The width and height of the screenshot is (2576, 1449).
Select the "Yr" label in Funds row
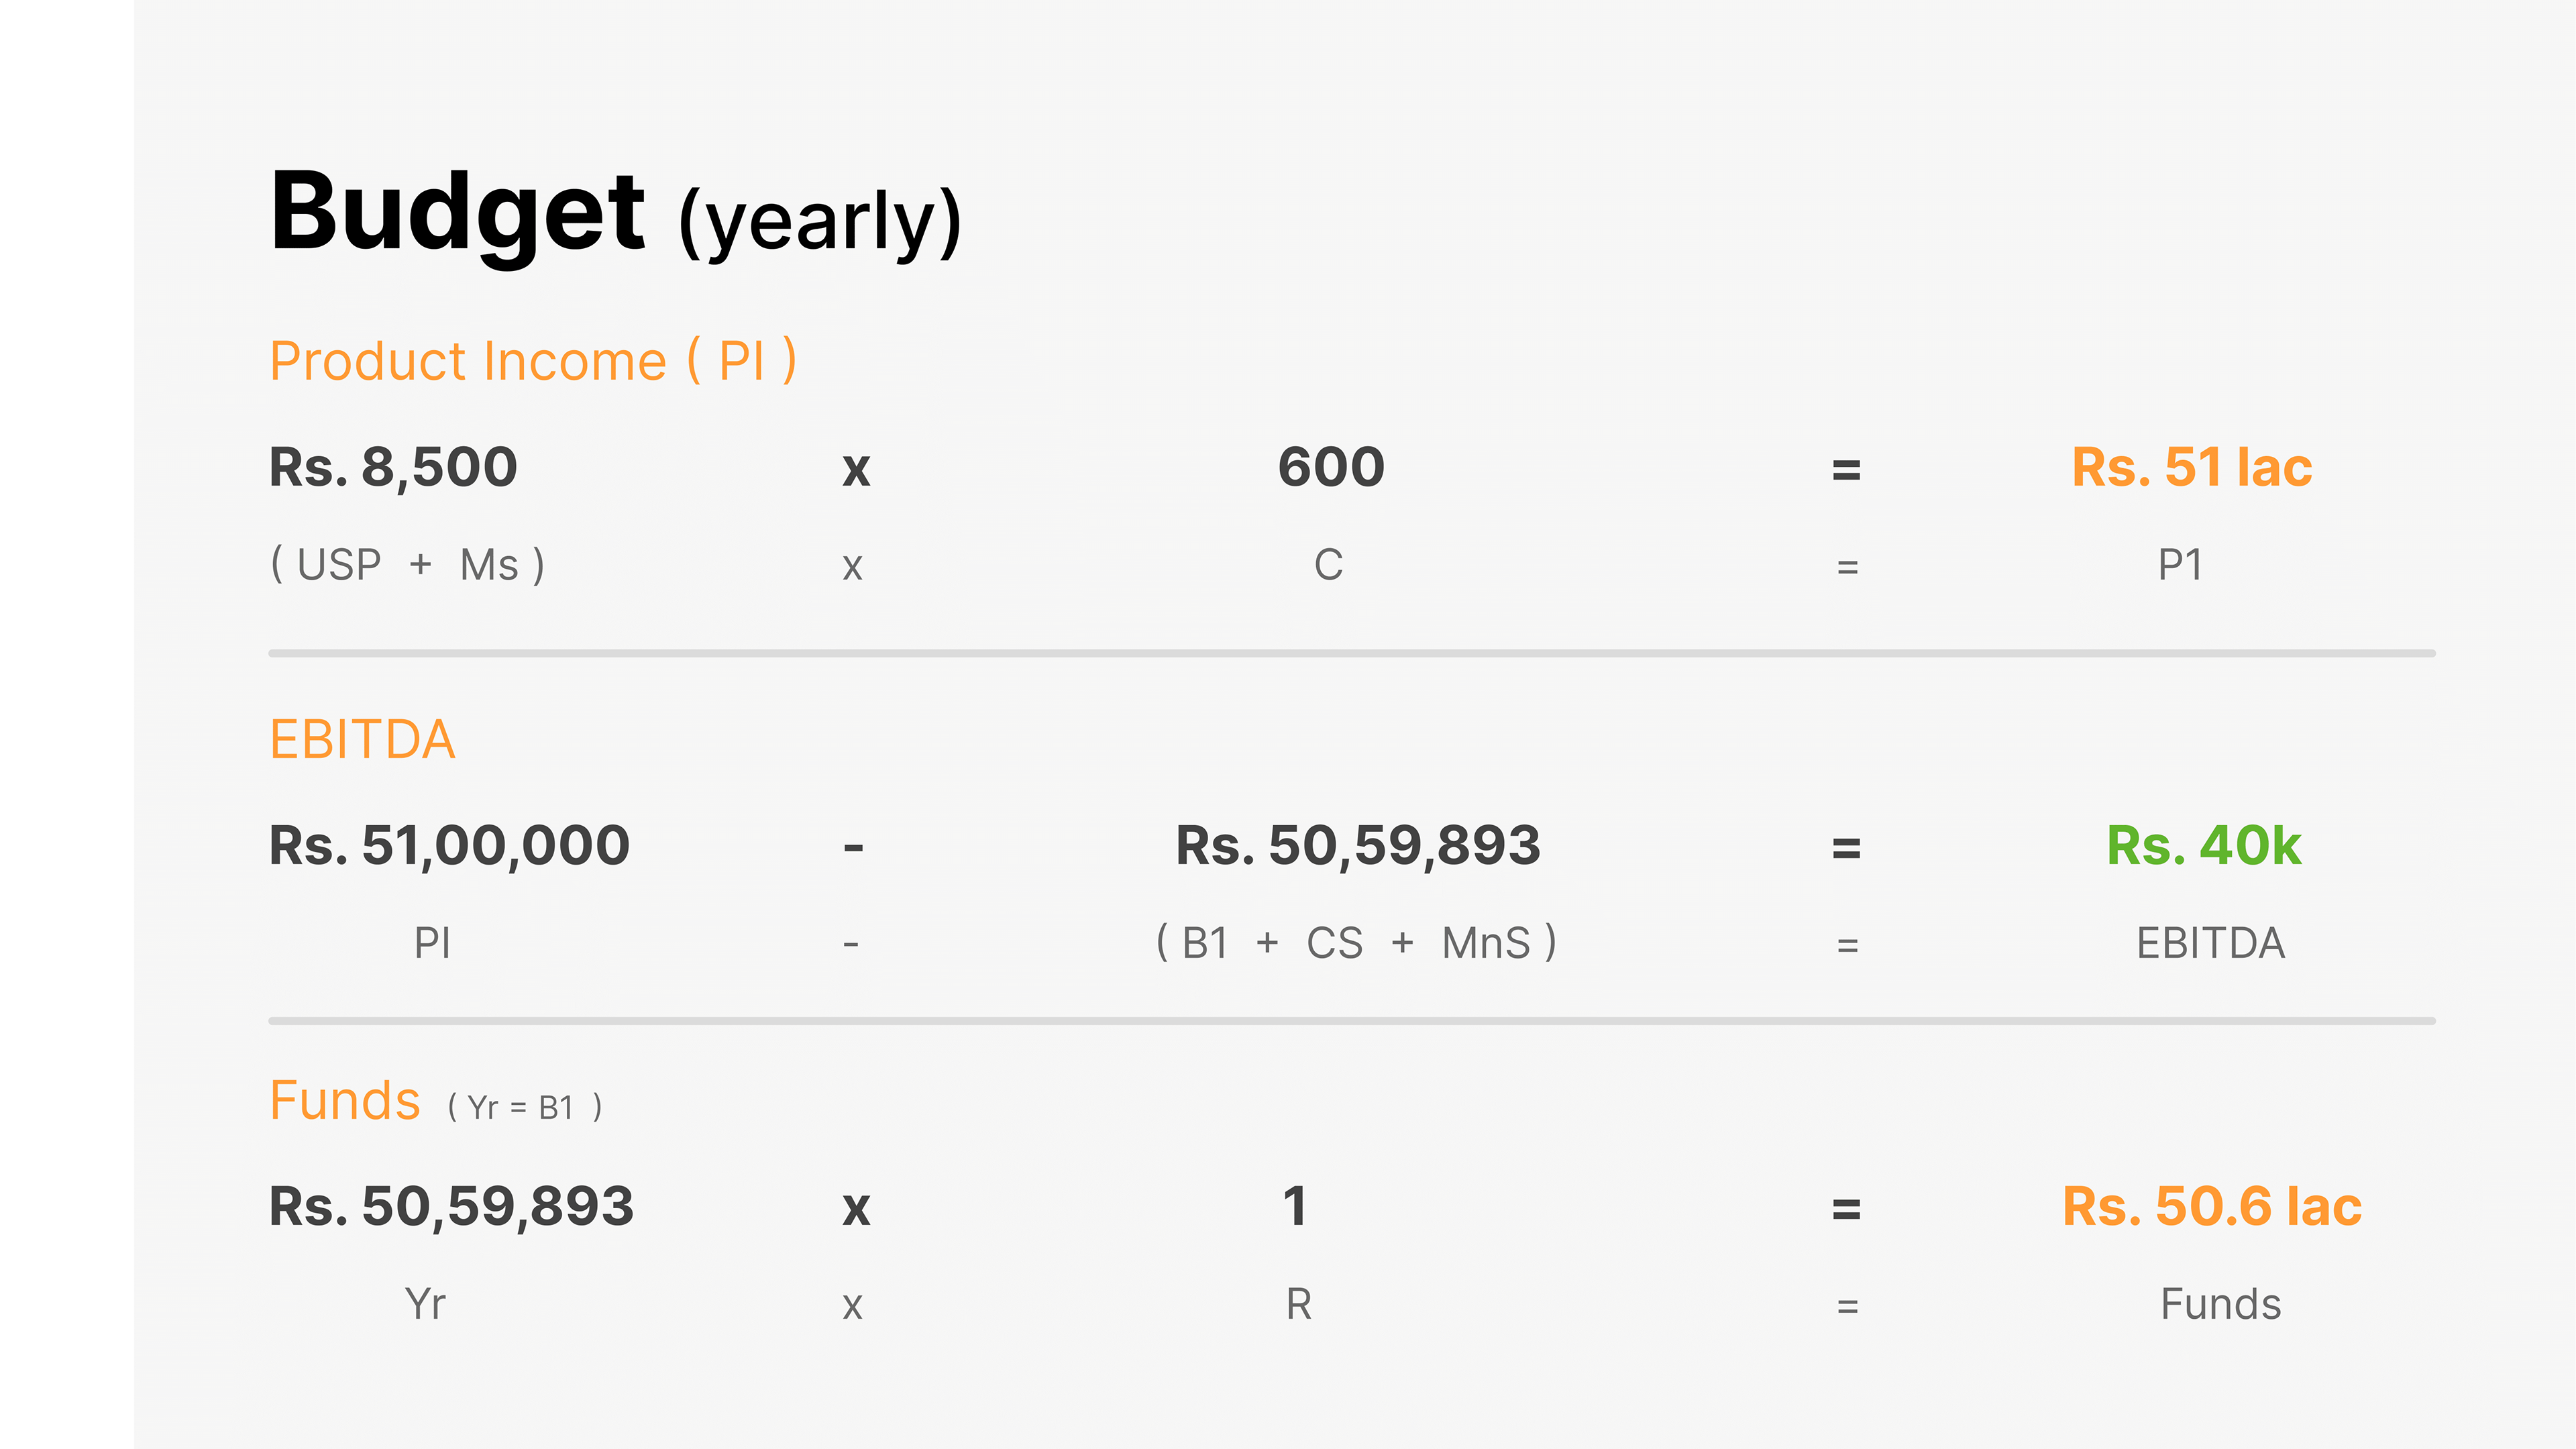(425, 1304)
